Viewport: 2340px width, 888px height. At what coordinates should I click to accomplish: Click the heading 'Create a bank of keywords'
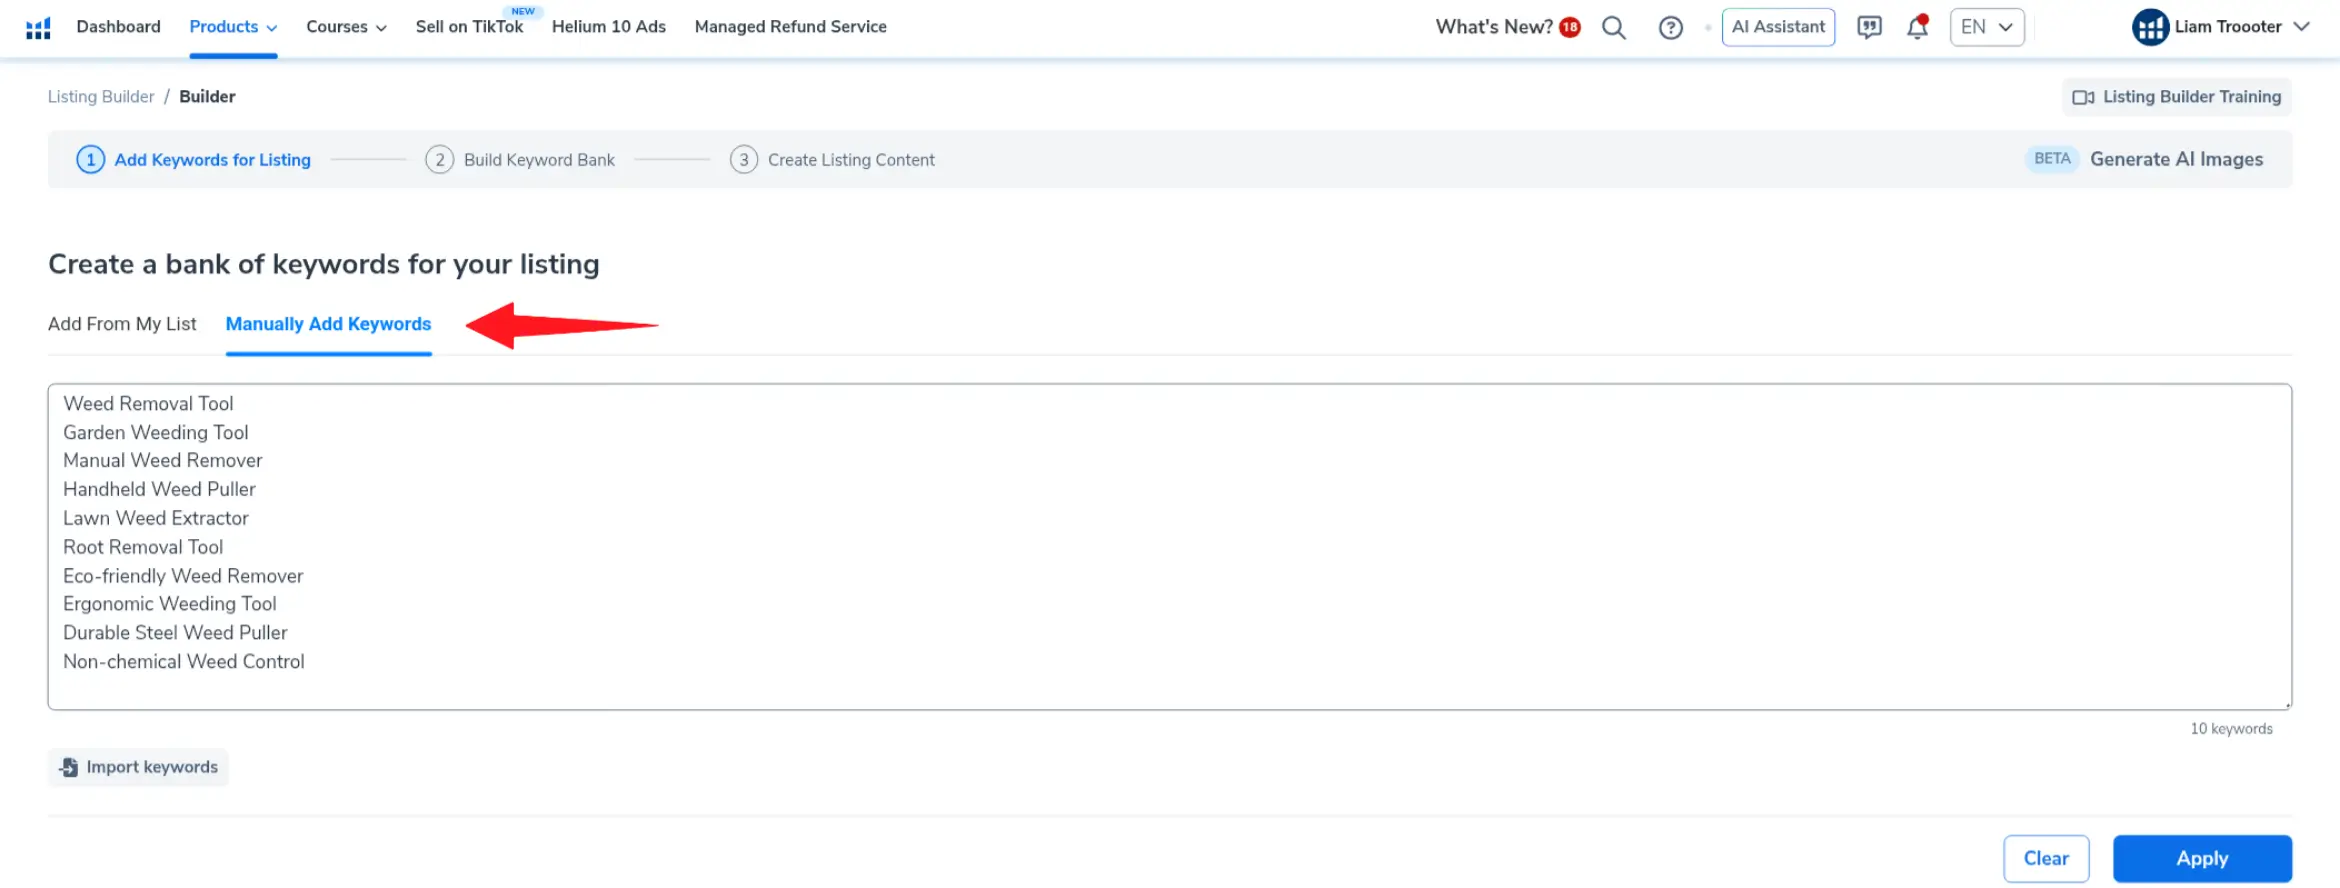click(324, 264)
